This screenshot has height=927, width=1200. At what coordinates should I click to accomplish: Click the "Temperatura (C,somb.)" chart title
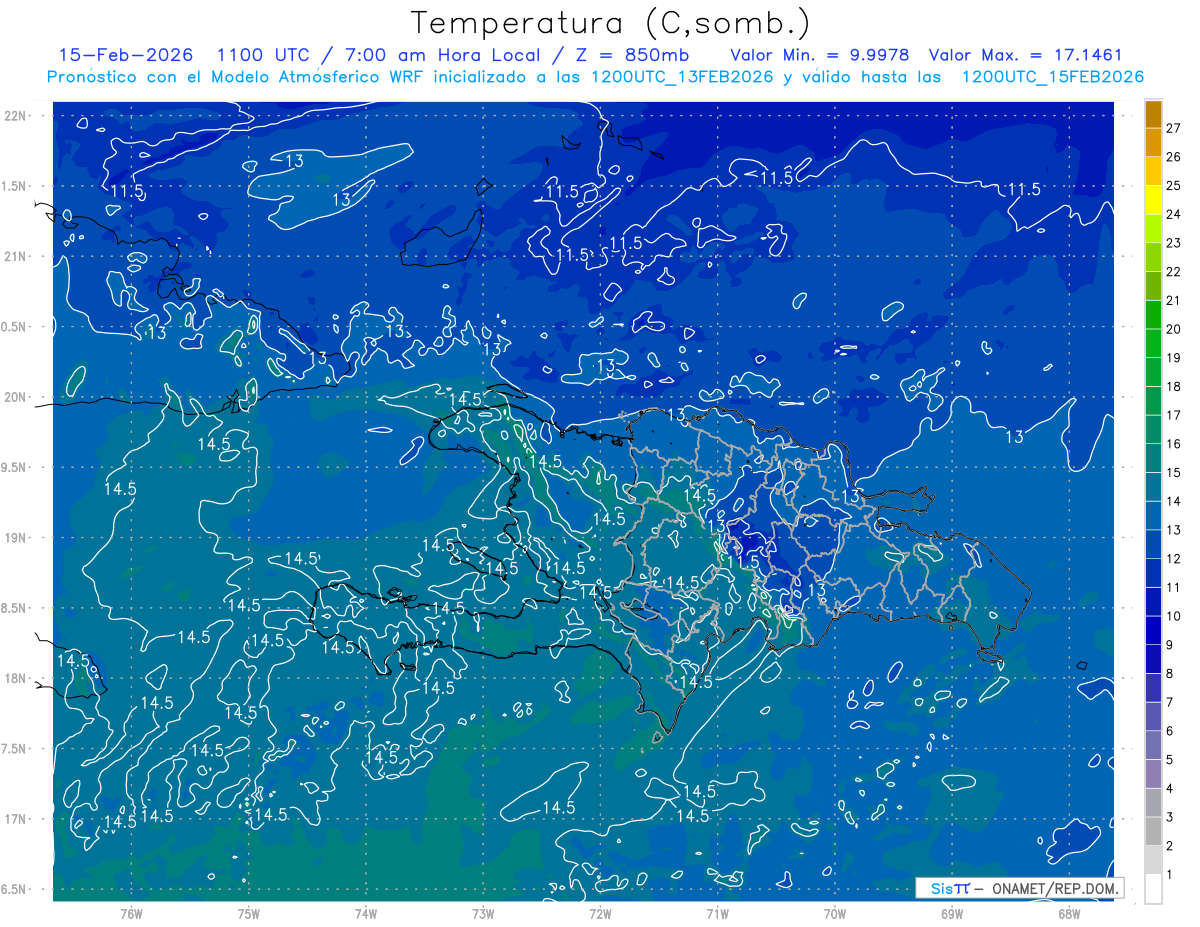610,24
